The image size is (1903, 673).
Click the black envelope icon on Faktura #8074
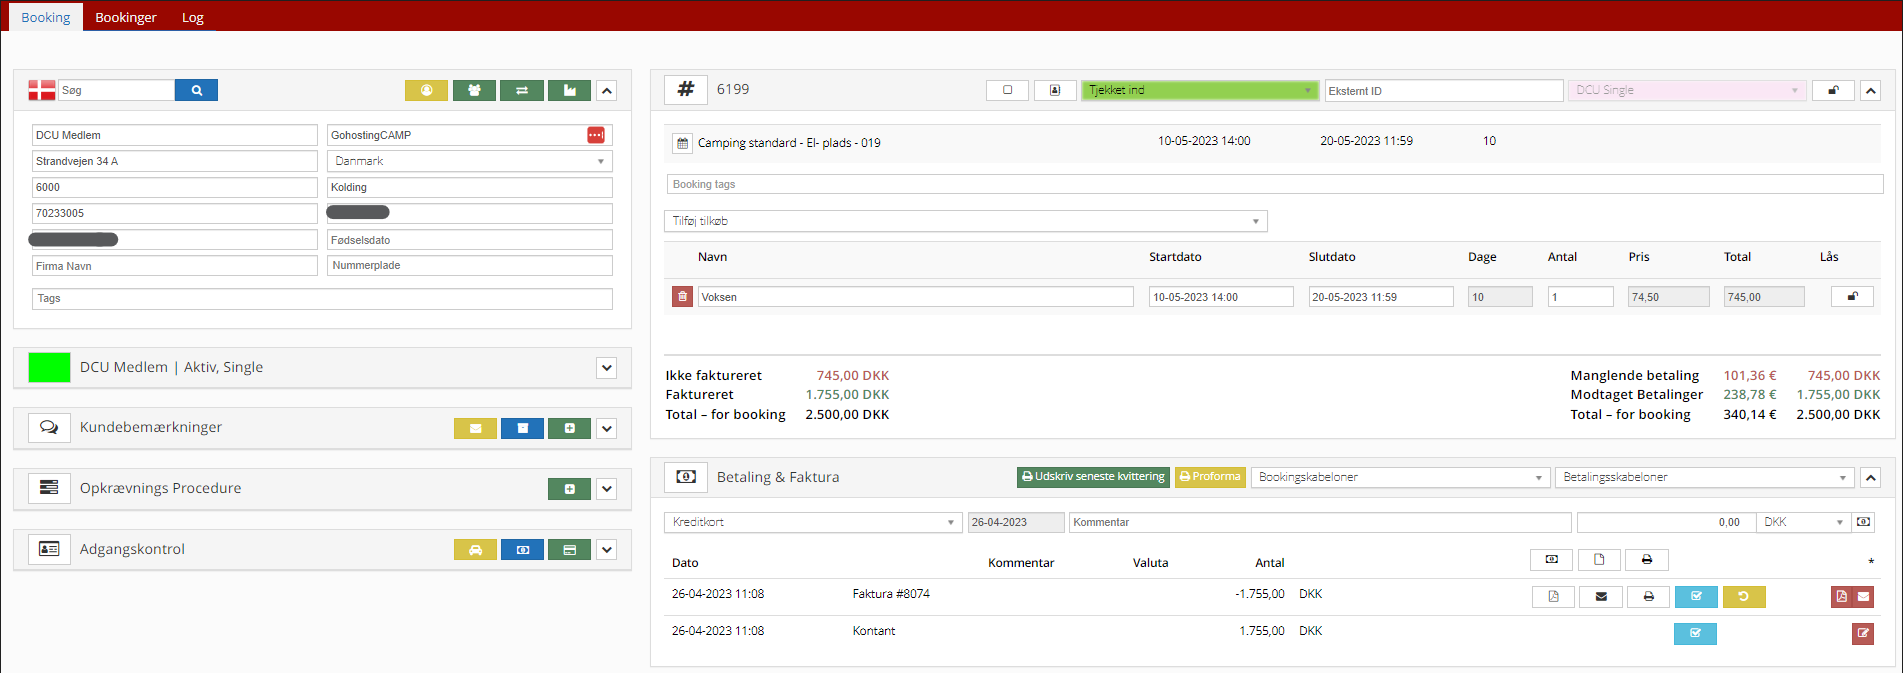click(x=1601, y=597)
